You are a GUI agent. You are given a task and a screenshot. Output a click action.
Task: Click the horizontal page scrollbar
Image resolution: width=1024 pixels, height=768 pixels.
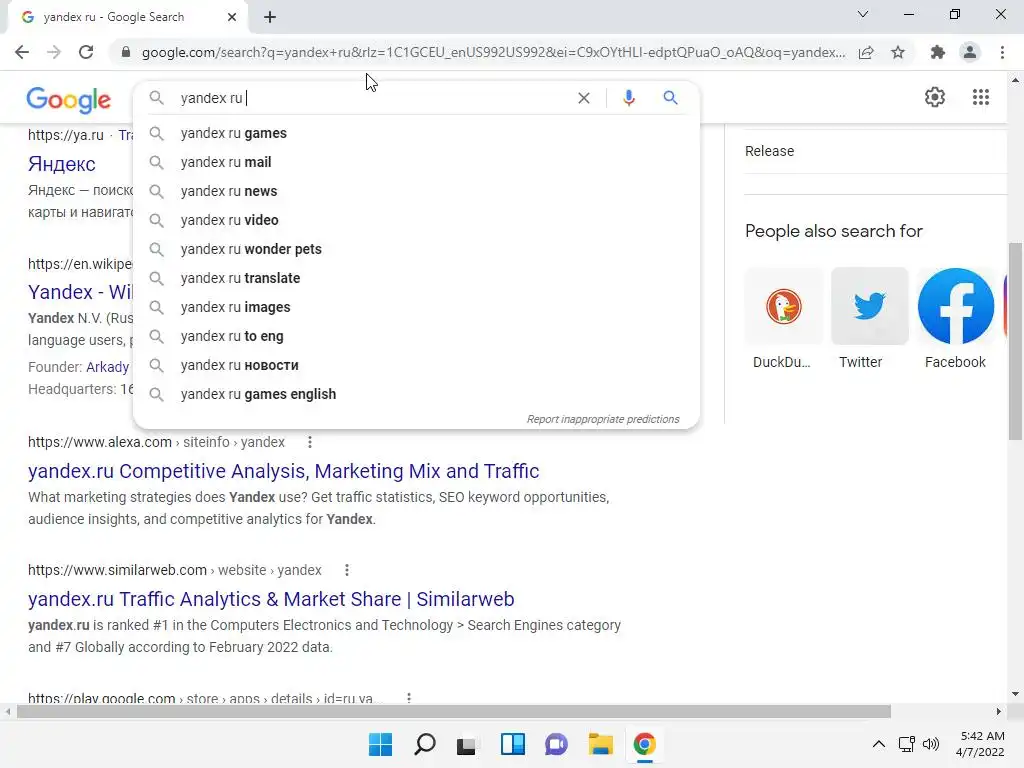pos(454,711)
